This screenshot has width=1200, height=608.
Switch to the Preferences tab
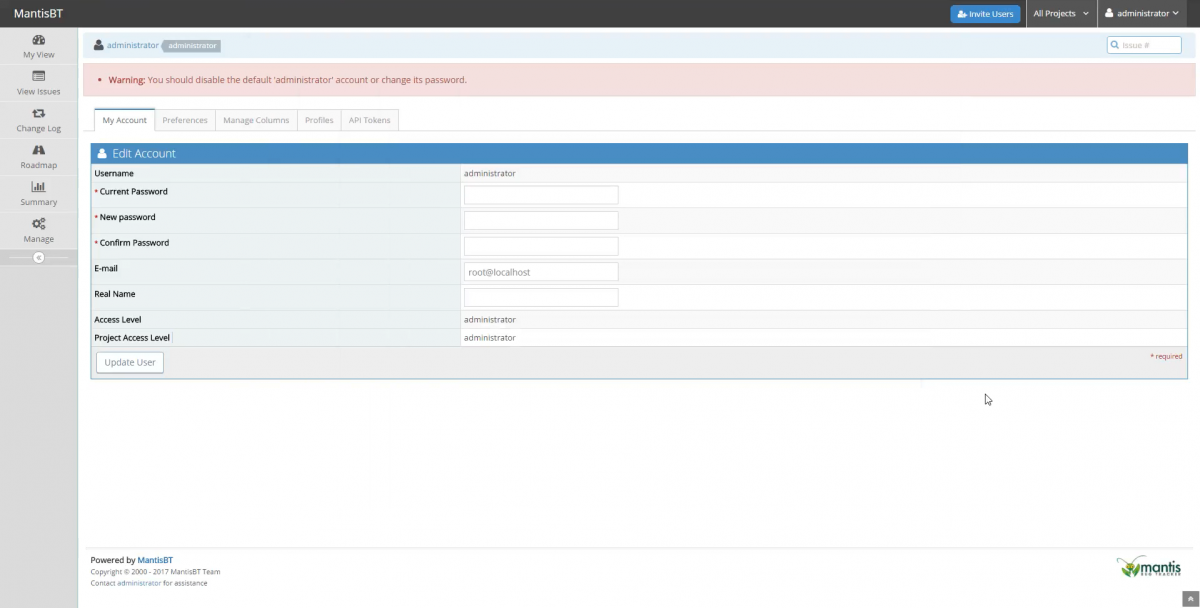point(184,119)
